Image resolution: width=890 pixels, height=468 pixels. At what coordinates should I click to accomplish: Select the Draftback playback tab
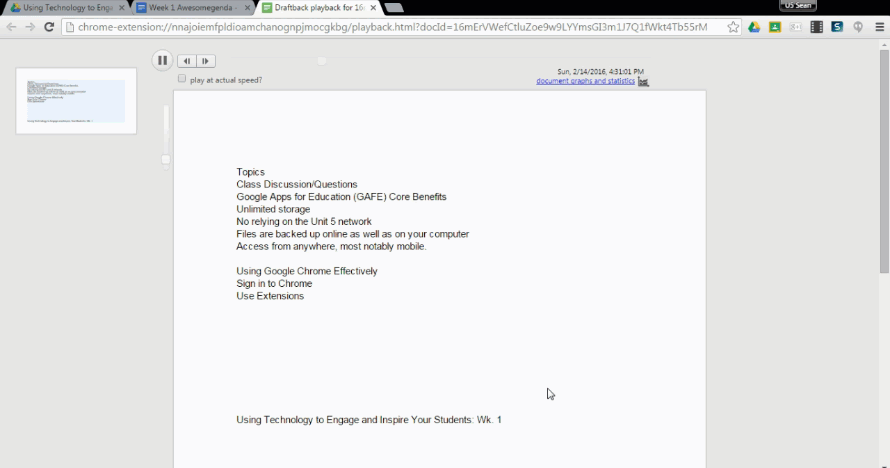pyautogui.click(x=318, y=8)
